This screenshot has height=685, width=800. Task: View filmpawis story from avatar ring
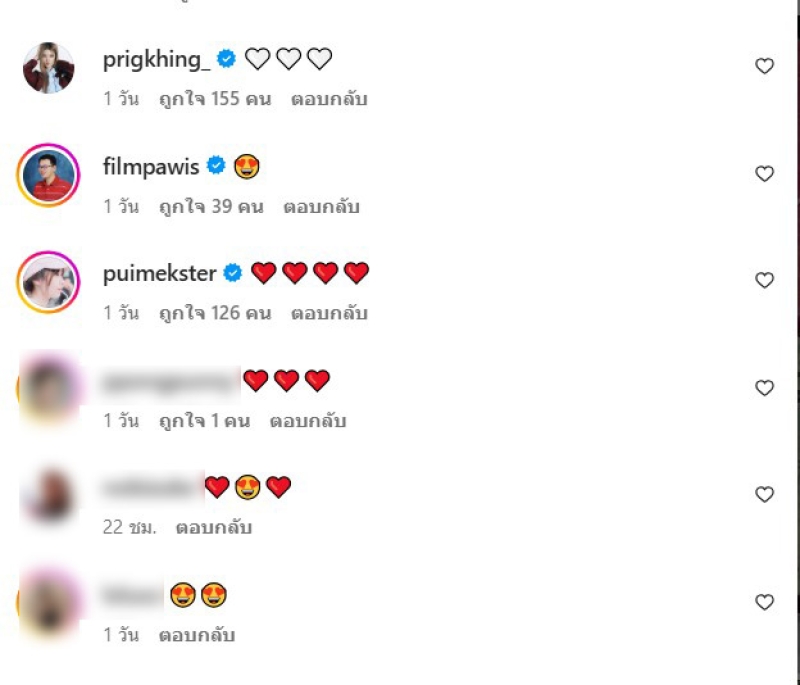[x=48, y=175]
